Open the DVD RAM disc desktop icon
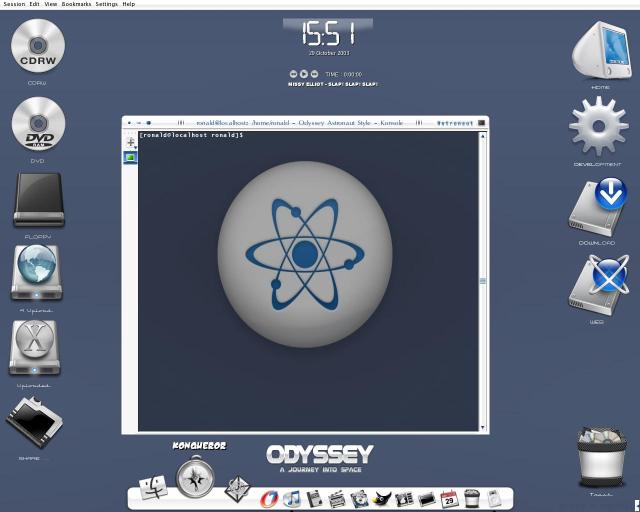 tap(38, 124)
